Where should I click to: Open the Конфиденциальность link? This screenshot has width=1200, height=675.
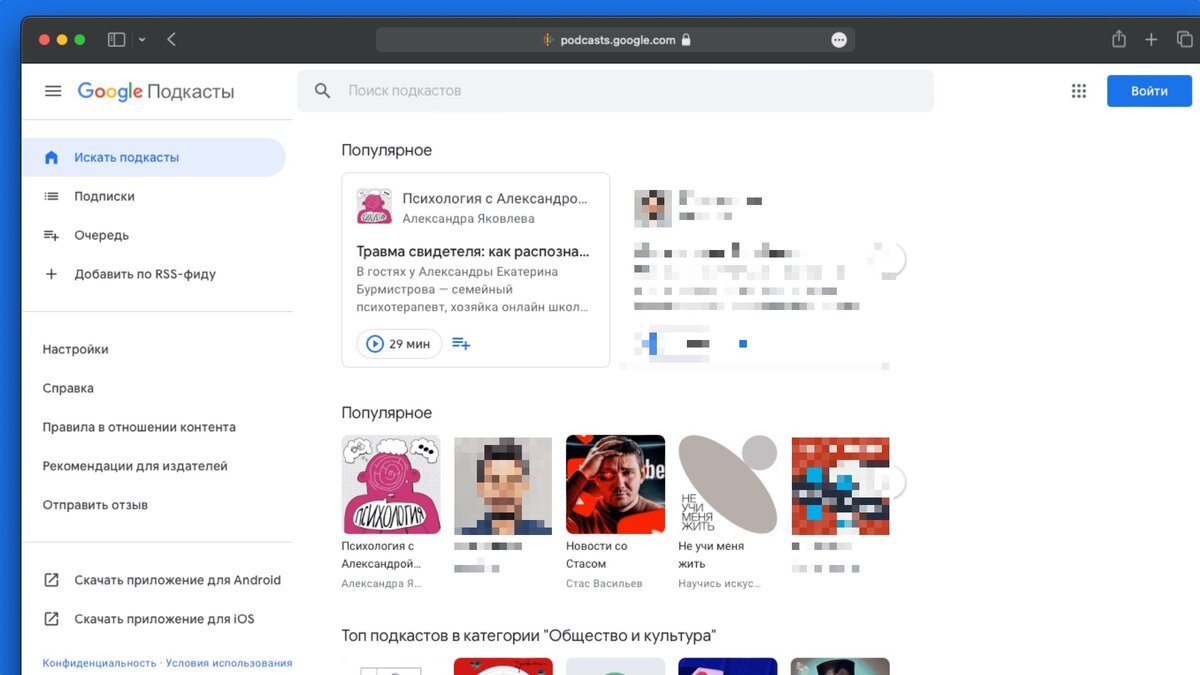pyautogui.click(x=99, y=663)
